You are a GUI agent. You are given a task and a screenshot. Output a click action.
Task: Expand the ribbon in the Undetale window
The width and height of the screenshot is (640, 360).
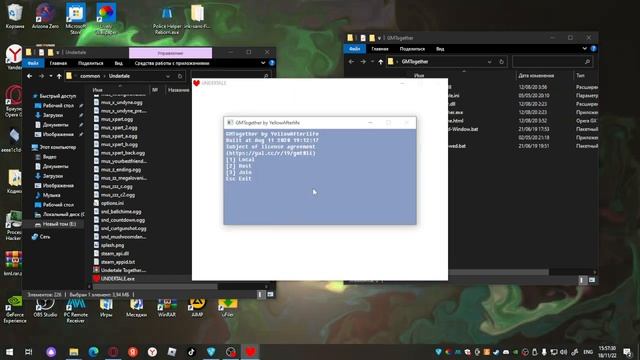(263, 63)
